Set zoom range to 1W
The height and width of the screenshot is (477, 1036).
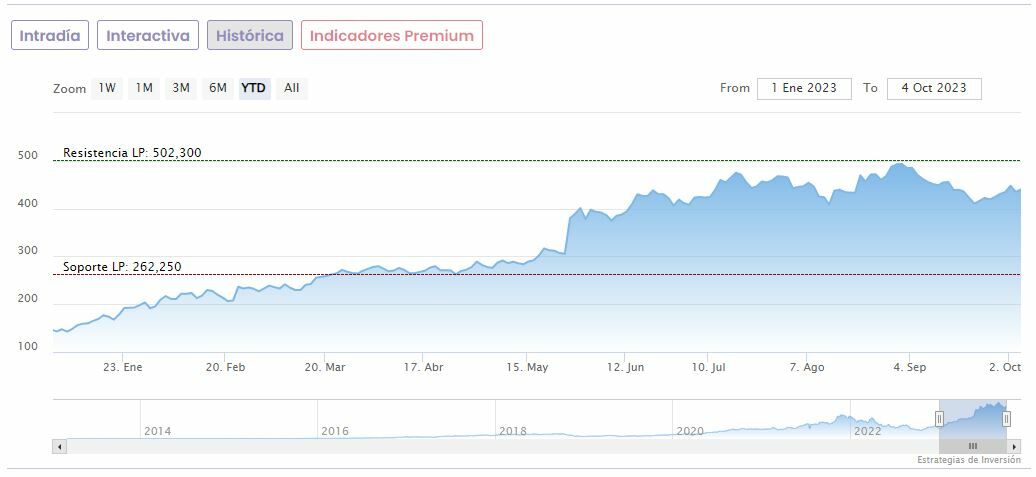(x=107, y=88)
